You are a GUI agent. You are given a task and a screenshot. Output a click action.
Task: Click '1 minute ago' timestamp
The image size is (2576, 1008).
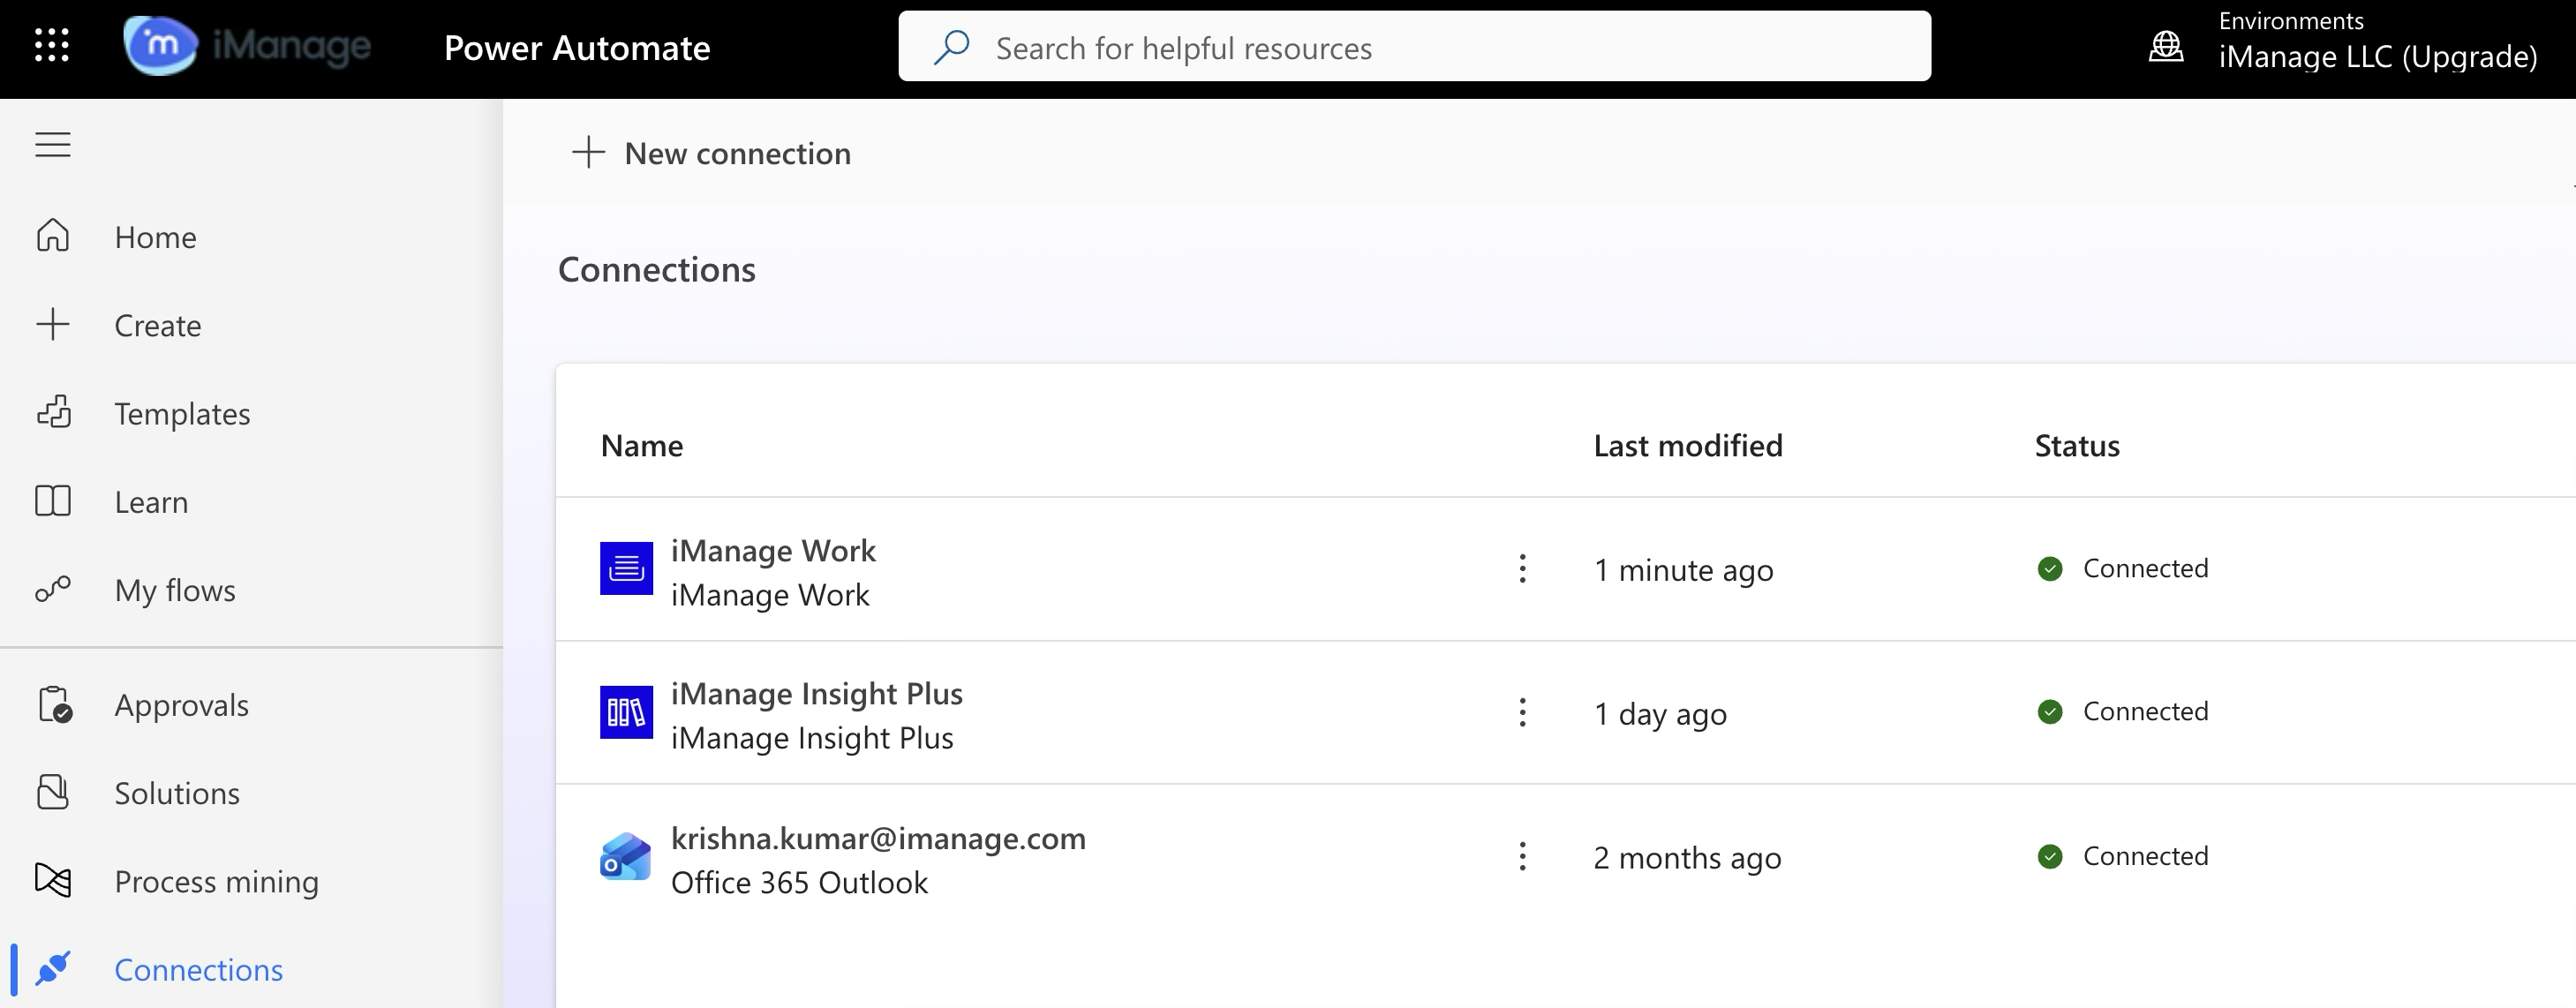pos(1683,570)
